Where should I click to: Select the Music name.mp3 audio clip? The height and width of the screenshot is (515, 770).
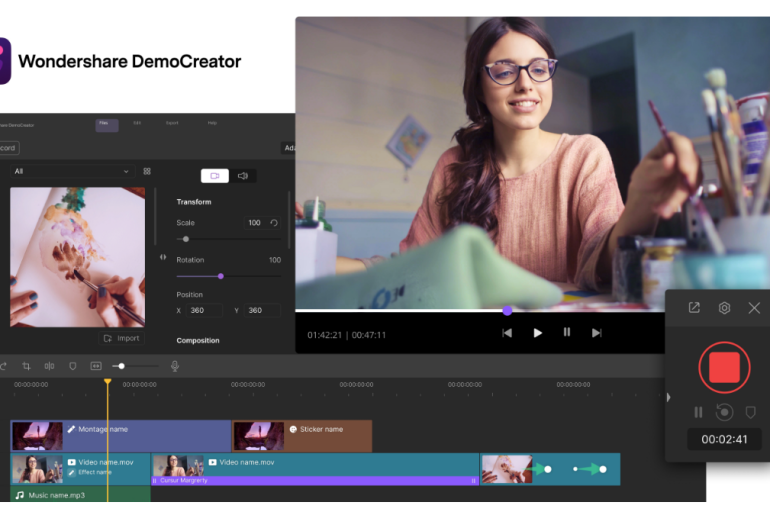tap(81, 495)
